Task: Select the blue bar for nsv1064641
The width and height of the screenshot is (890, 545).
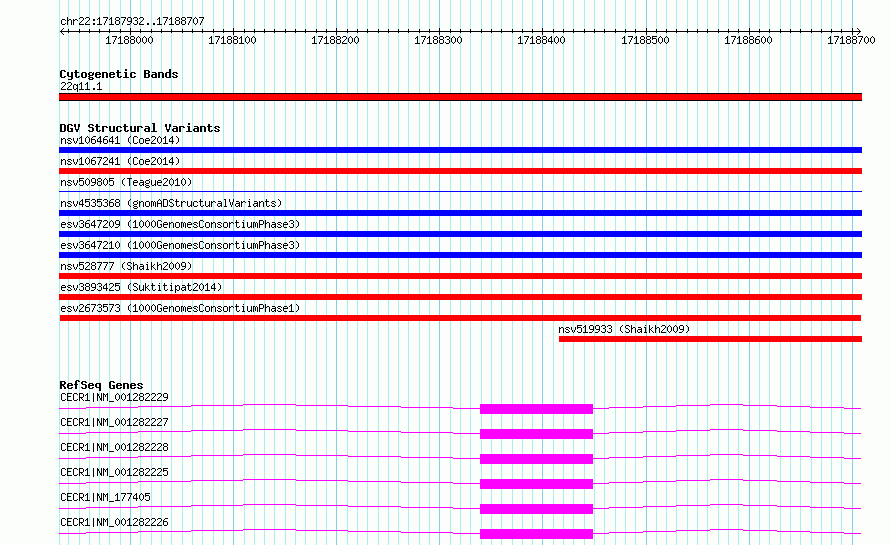Action: [460, 150]
